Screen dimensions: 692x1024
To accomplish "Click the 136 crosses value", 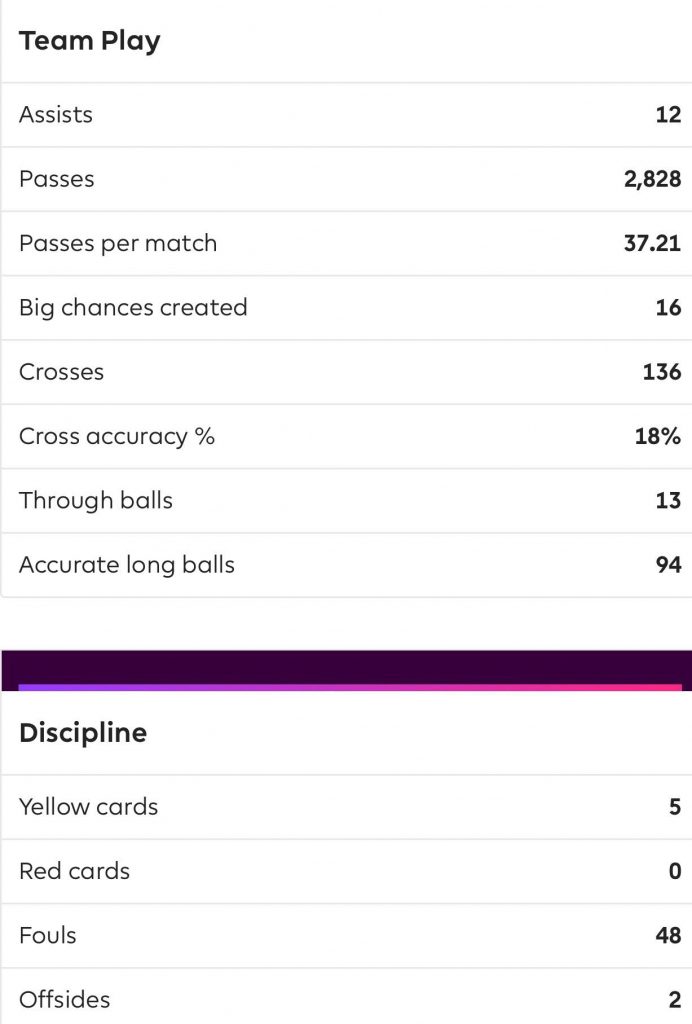I will (x=662, y=372).
